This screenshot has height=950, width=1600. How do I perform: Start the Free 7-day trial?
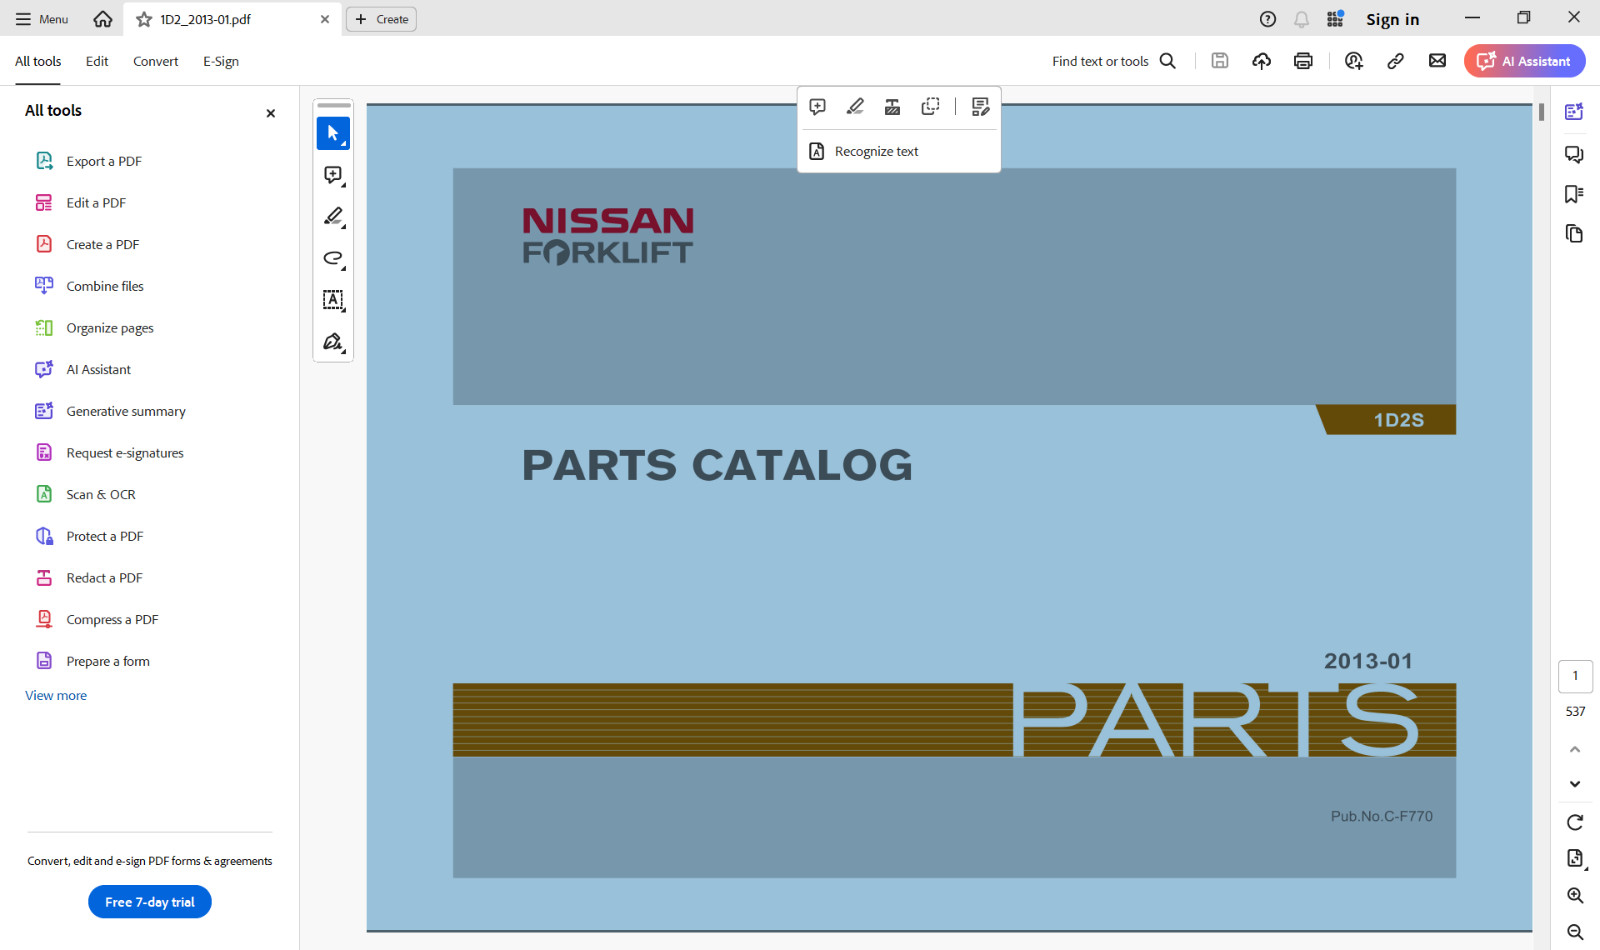tap(150, 902)
